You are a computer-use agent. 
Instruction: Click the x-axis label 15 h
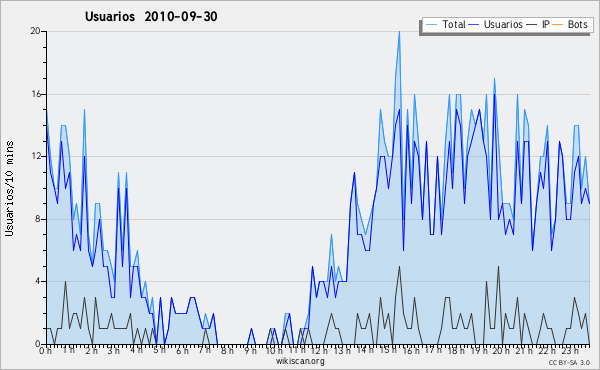(388, 350)
